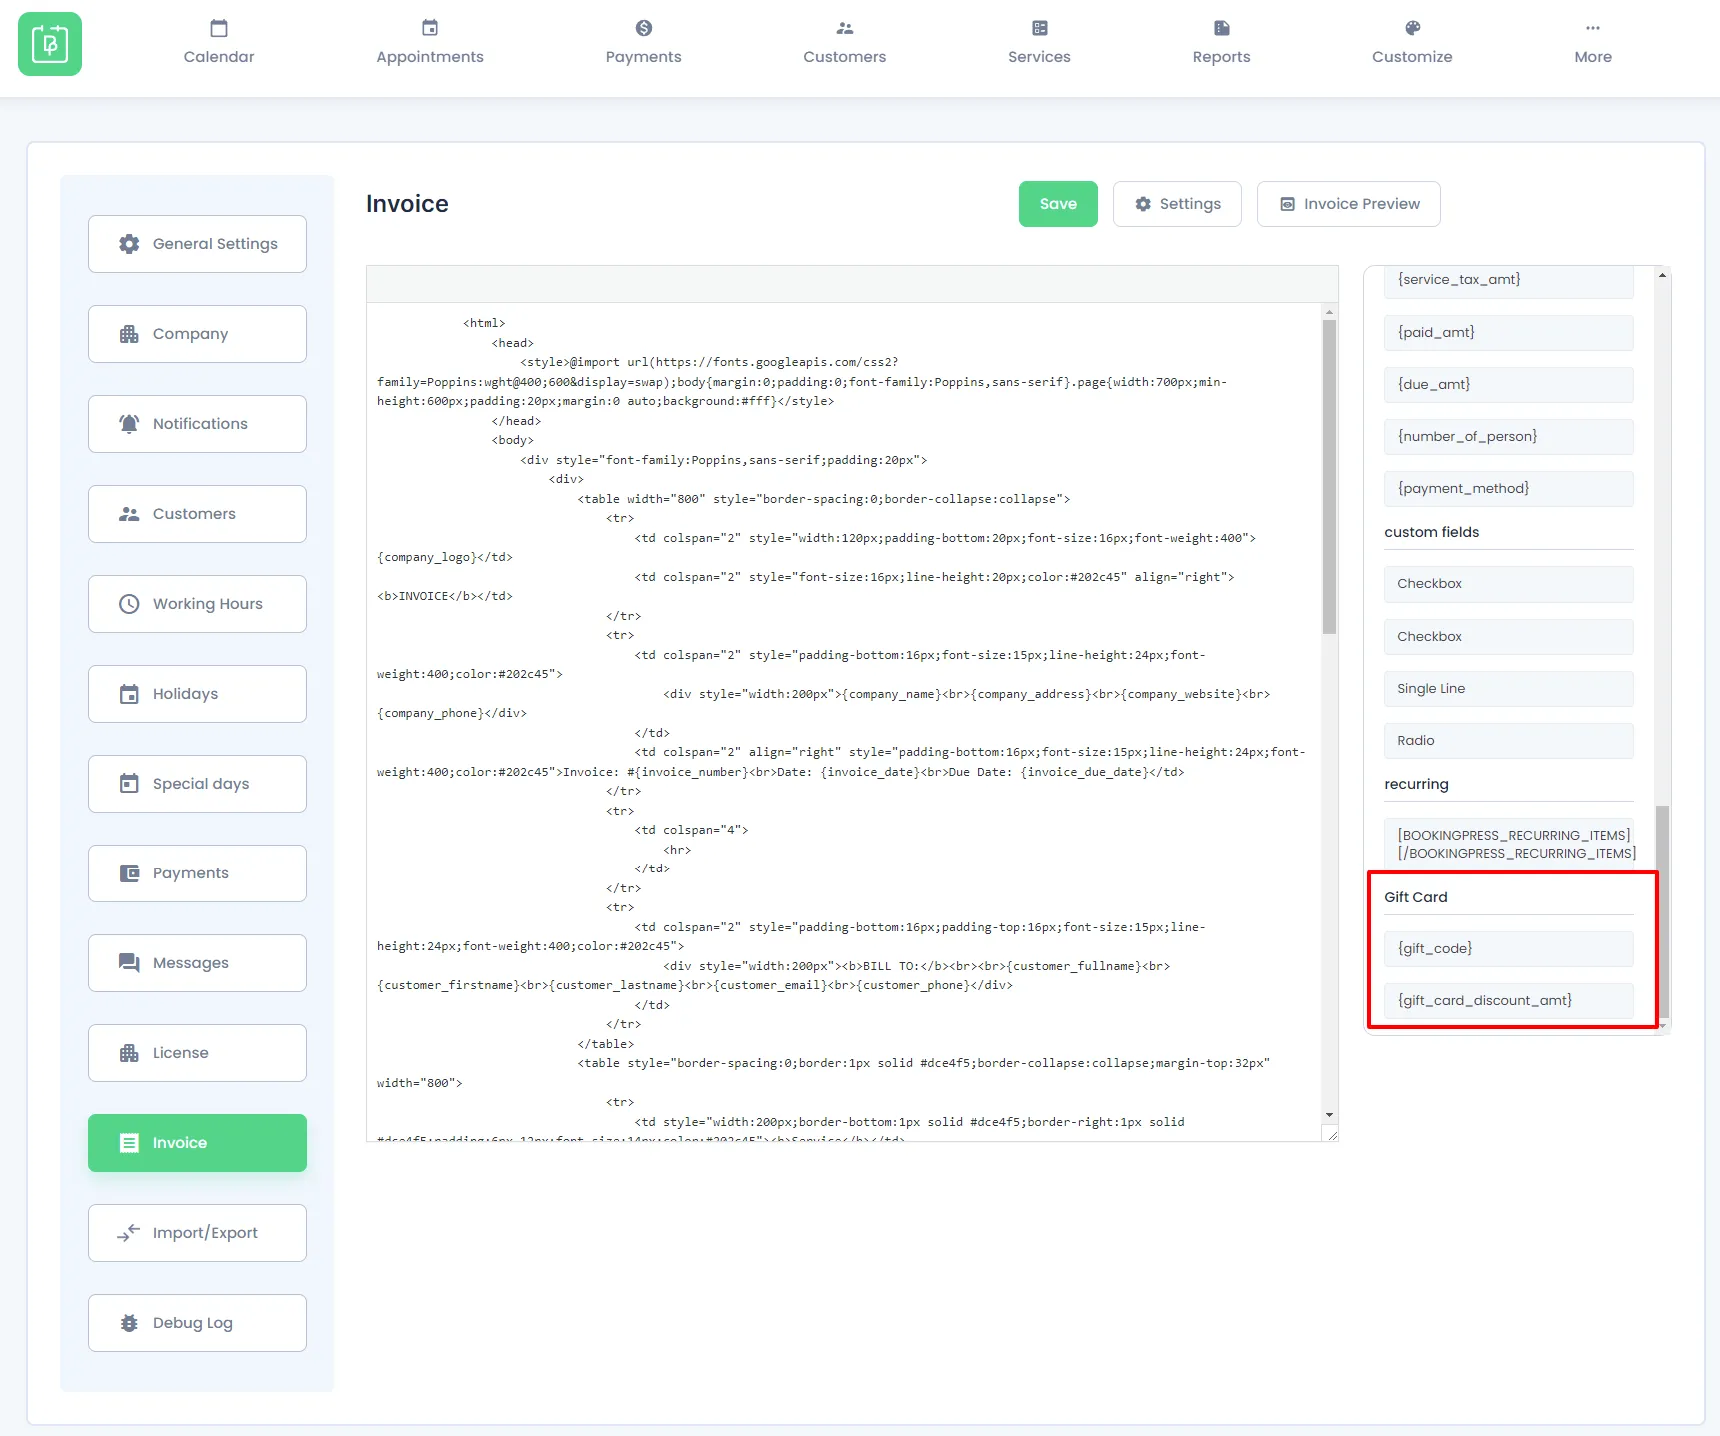Select Import/Export in the sidebar
This screenshot has width=1720, height=1436.
coord(197,1233)
